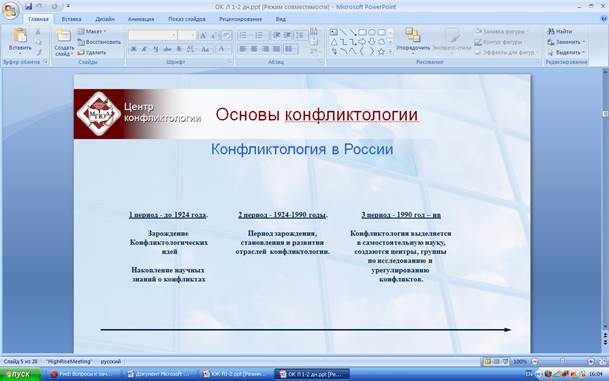Open the Layout (Макет) dropdown

(x=92, y=31)
